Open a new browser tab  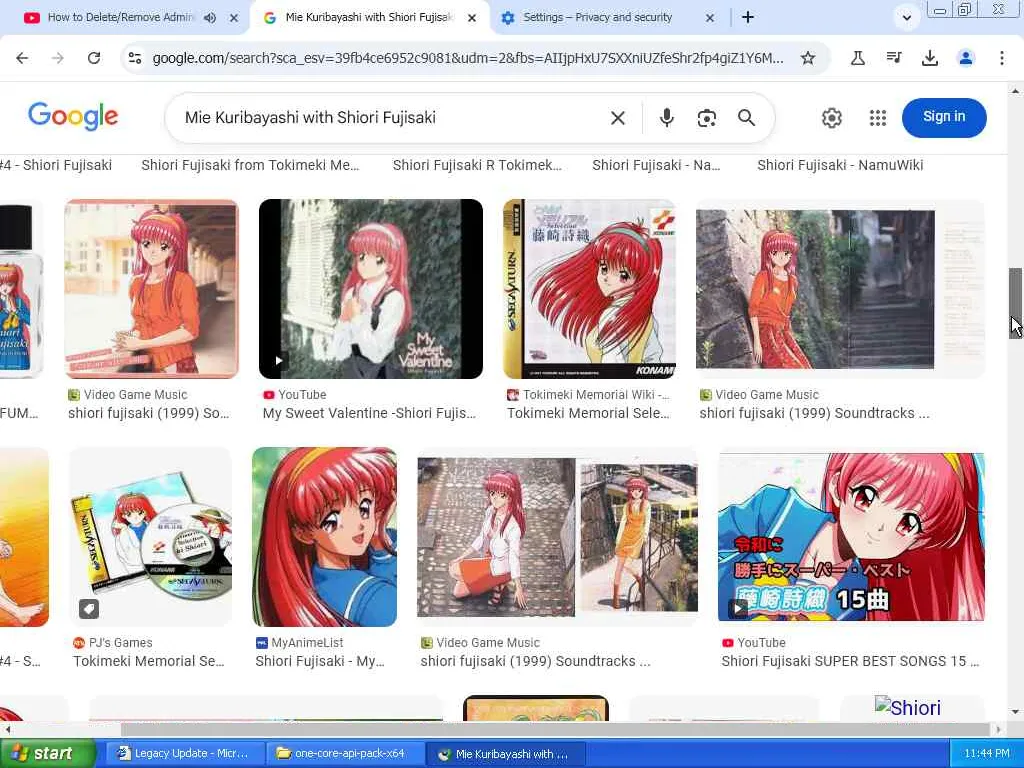tap(748, 18)
